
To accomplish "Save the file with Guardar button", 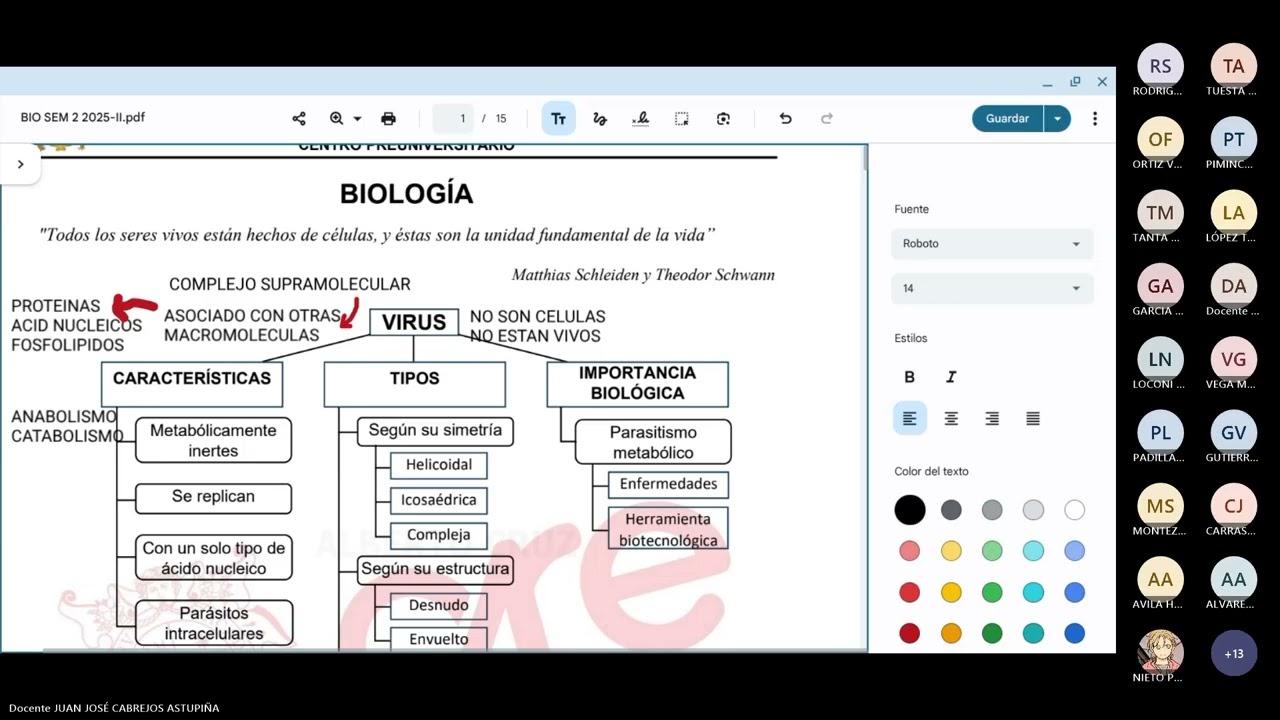I will pos(1007,119).
